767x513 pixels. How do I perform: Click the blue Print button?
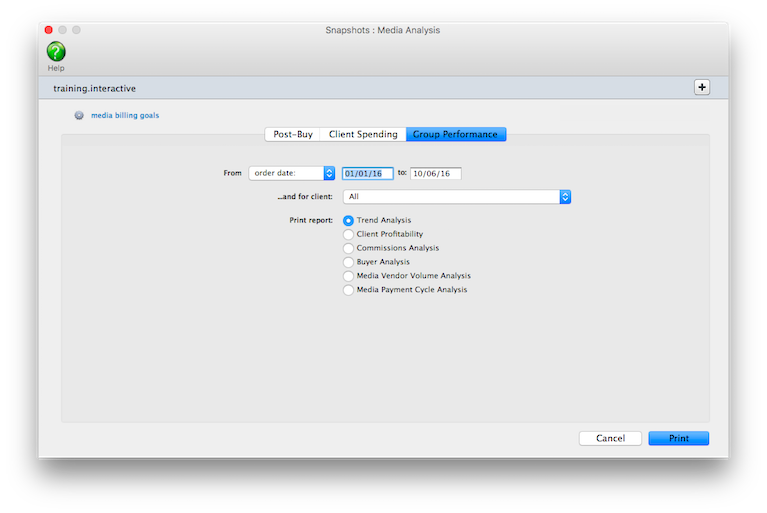pos(678,438)
